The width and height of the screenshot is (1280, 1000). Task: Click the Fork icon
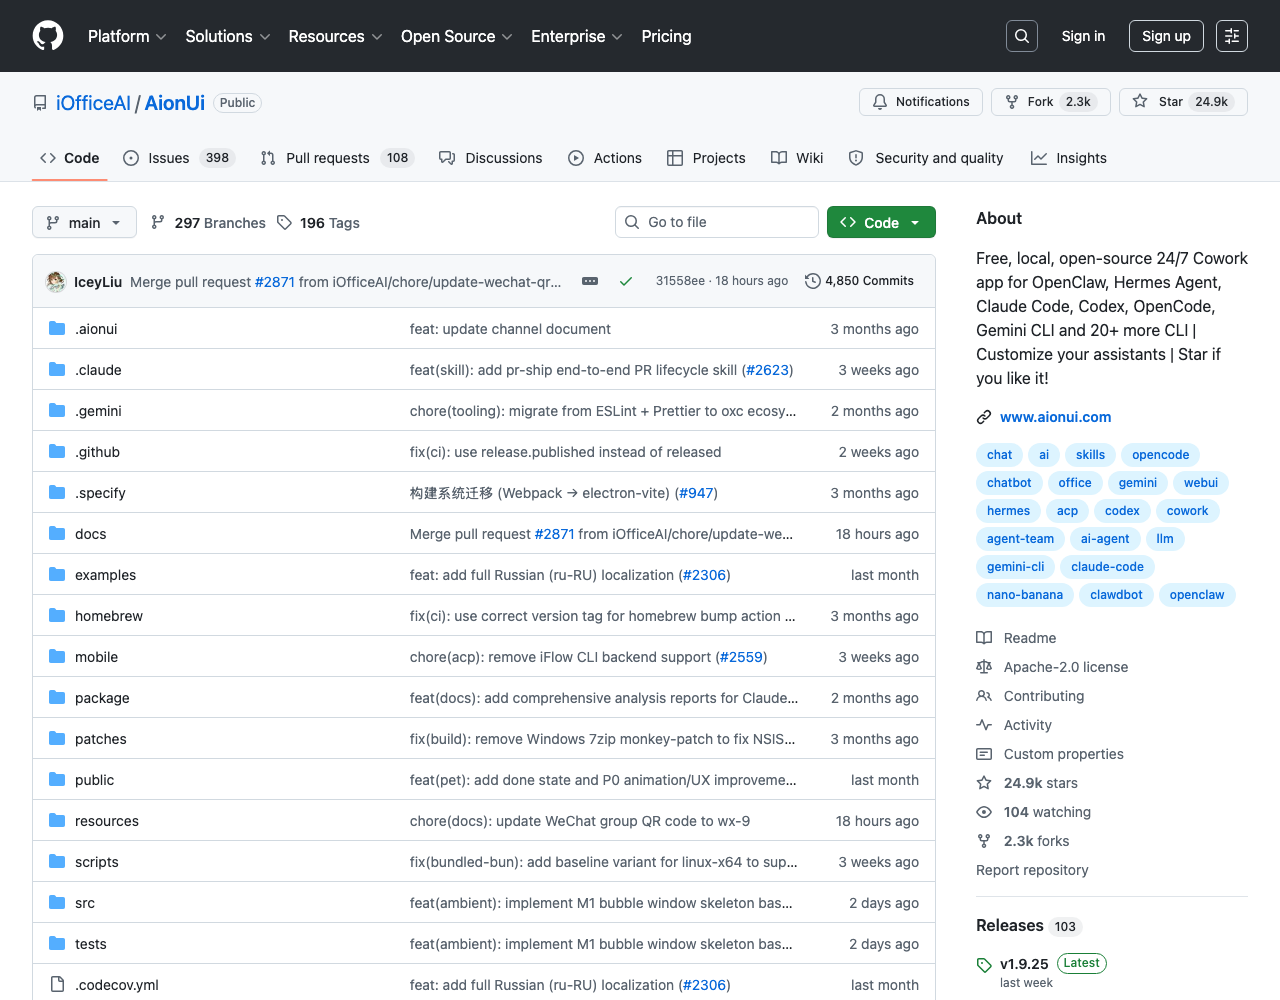[x=1012, y=102]
